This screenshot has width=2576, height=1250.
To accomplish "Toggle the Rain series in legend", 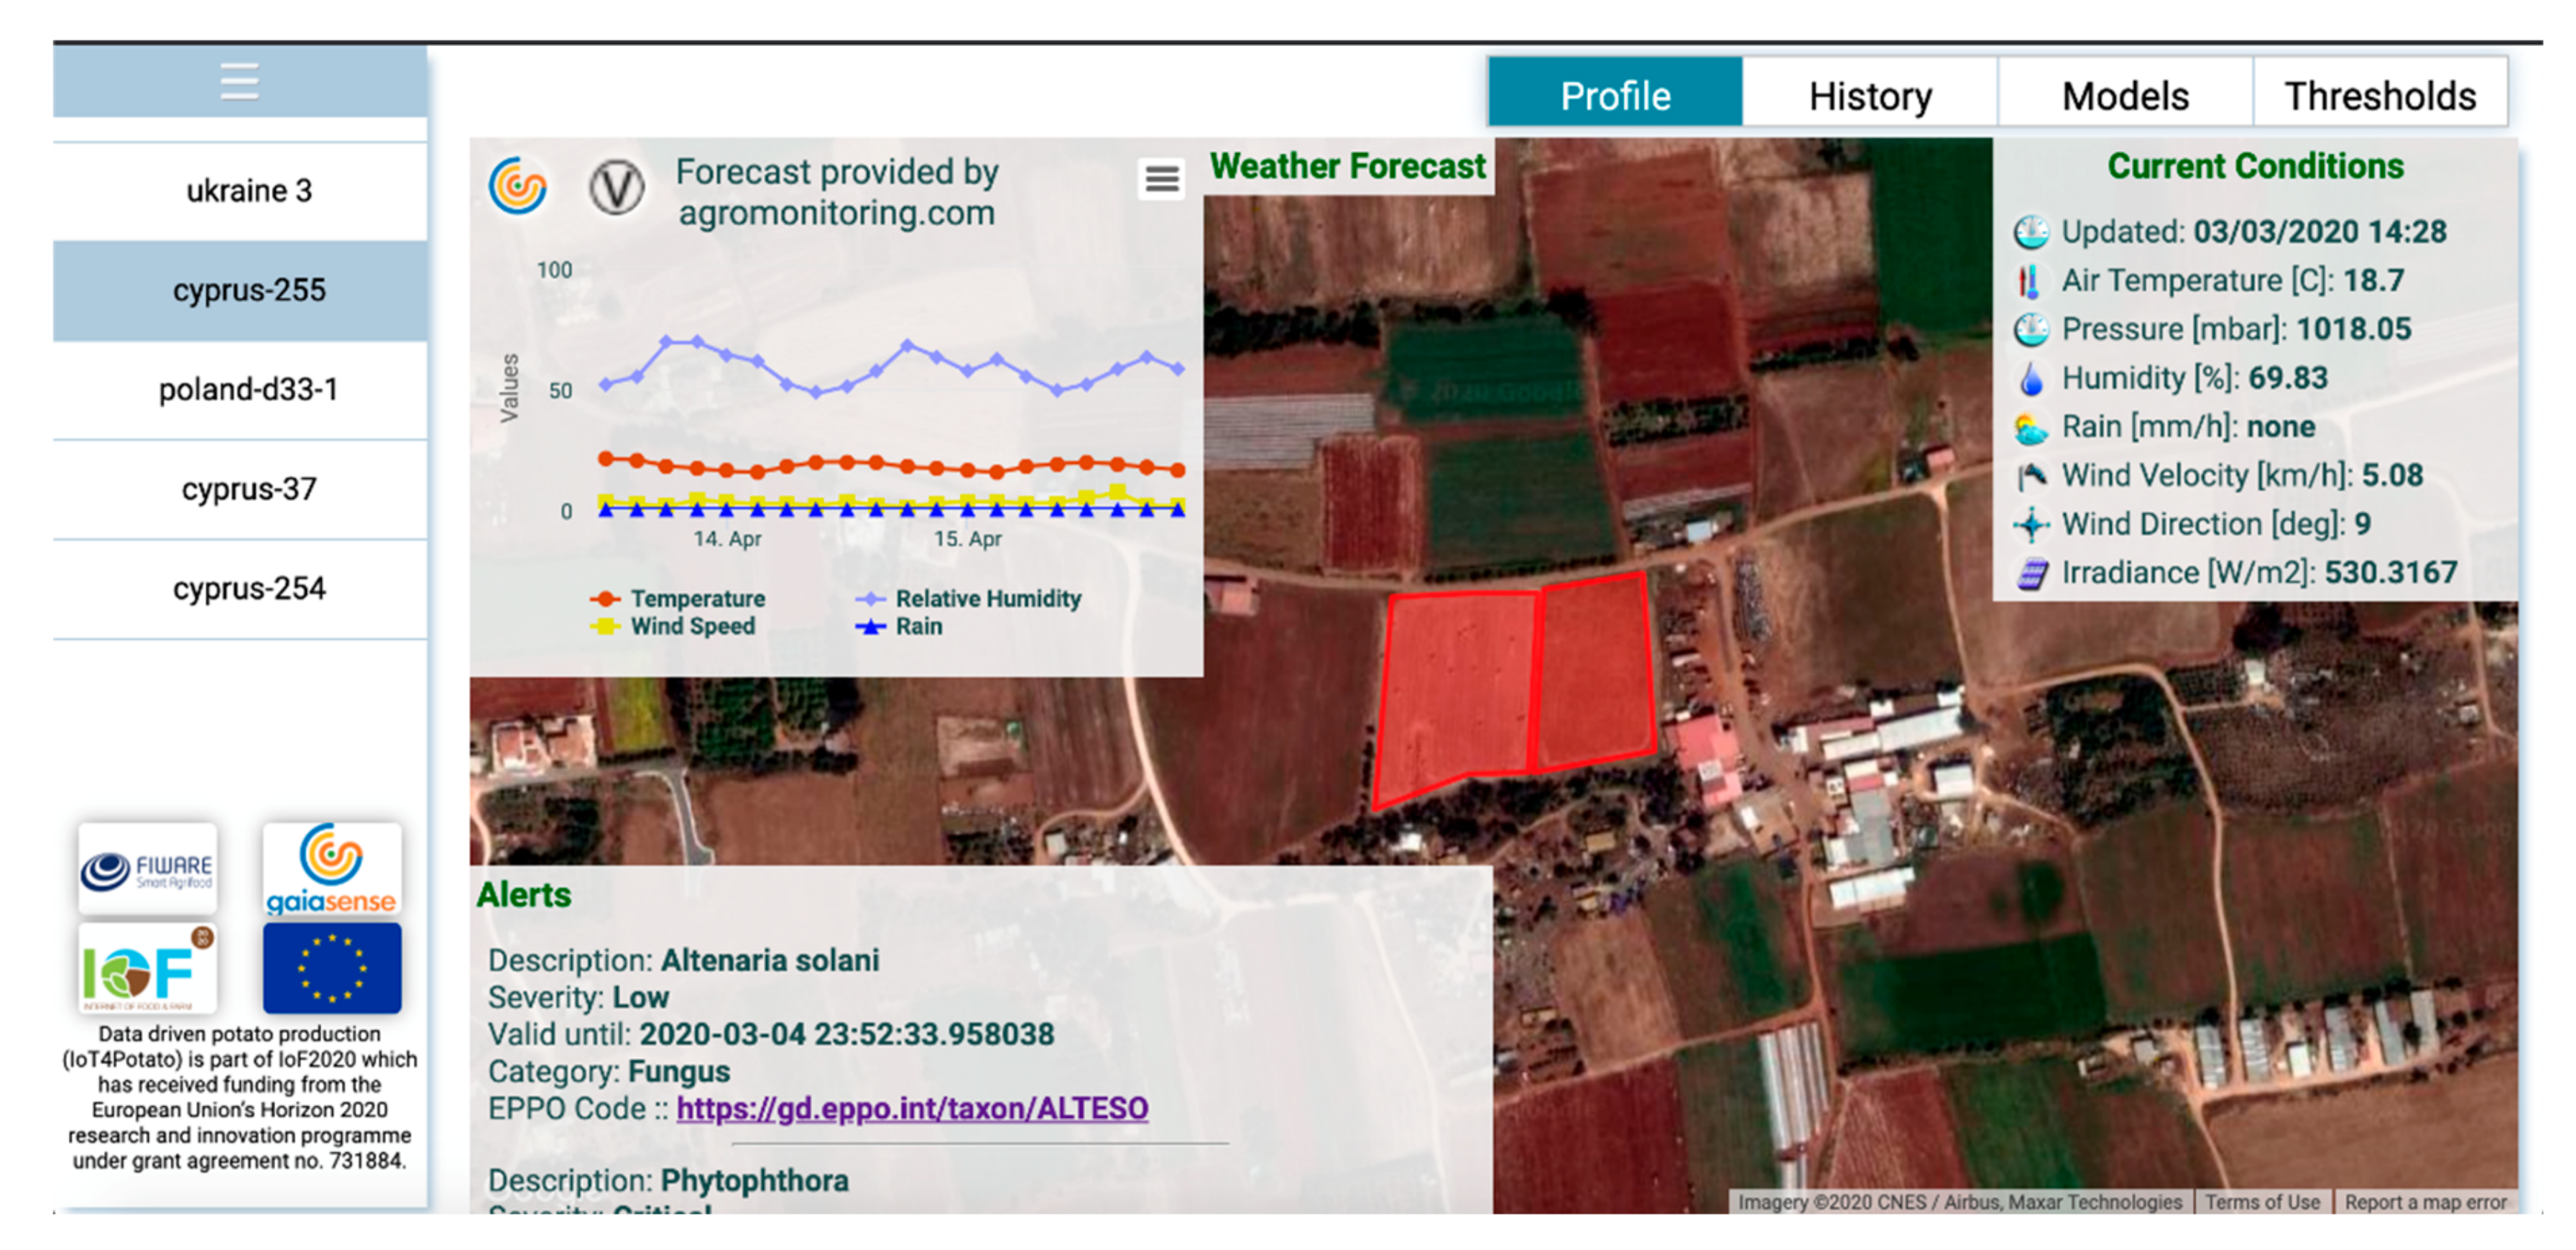I will click(899, 627).
